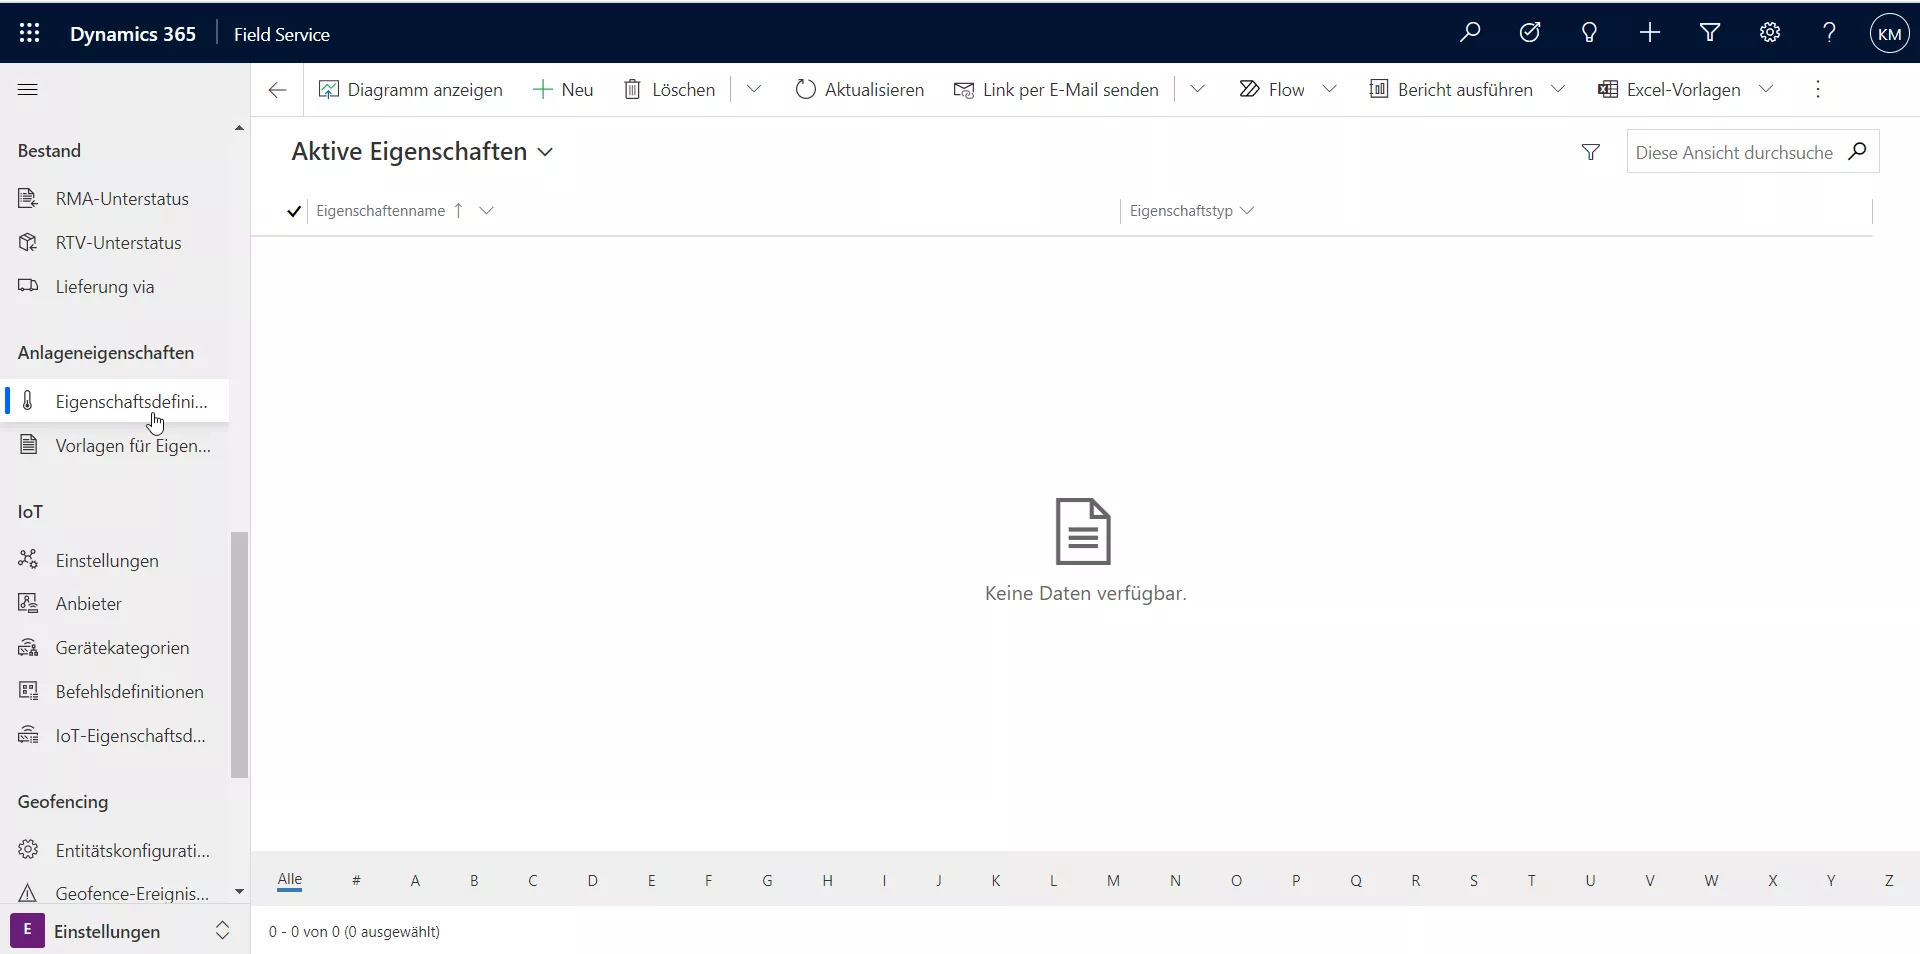The height and width of the screenshot is (954, 1920).
Task: Open the view filter funnel icon
Action: (x=1590, y=152)
